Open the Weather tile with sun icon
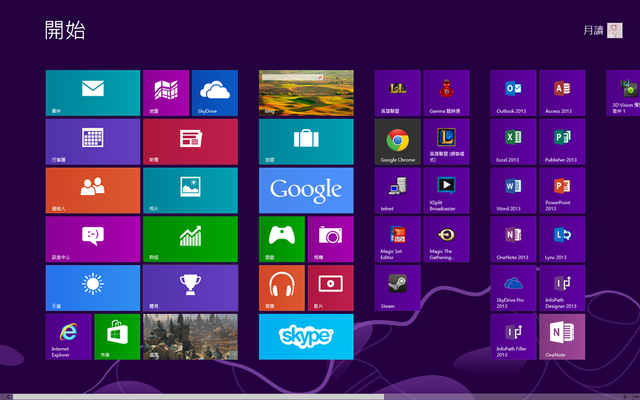640x400 pixels. 93,288
